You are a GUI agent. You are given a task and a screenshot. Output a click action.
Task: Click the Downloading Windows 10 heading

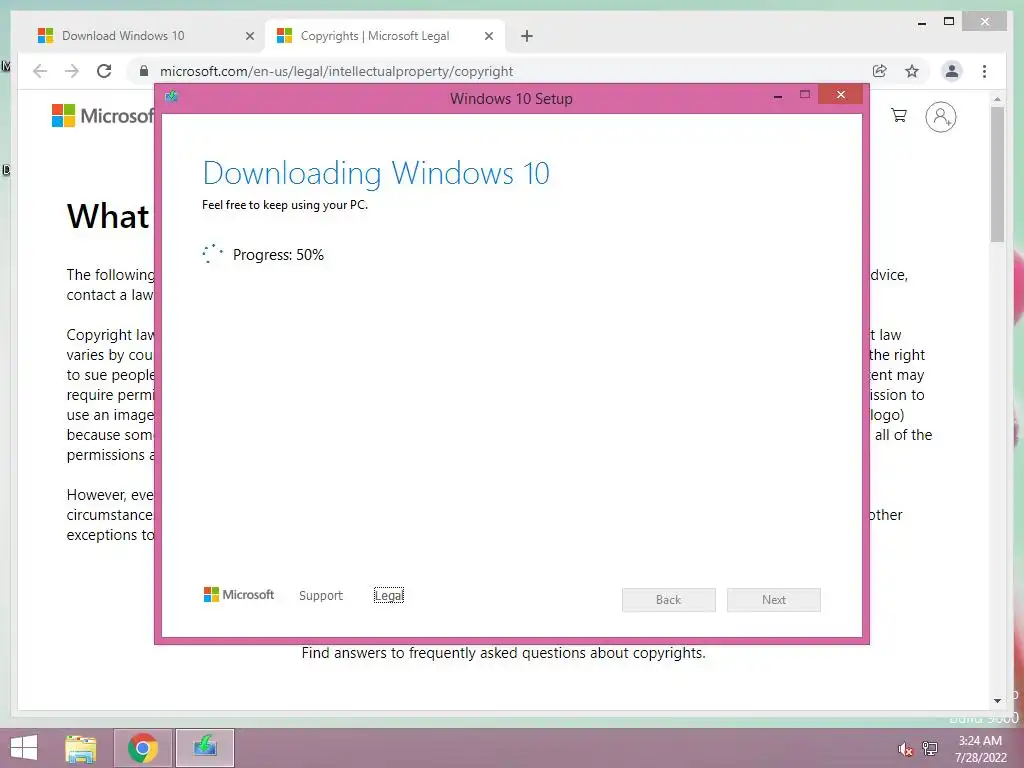tap(376, 173)
